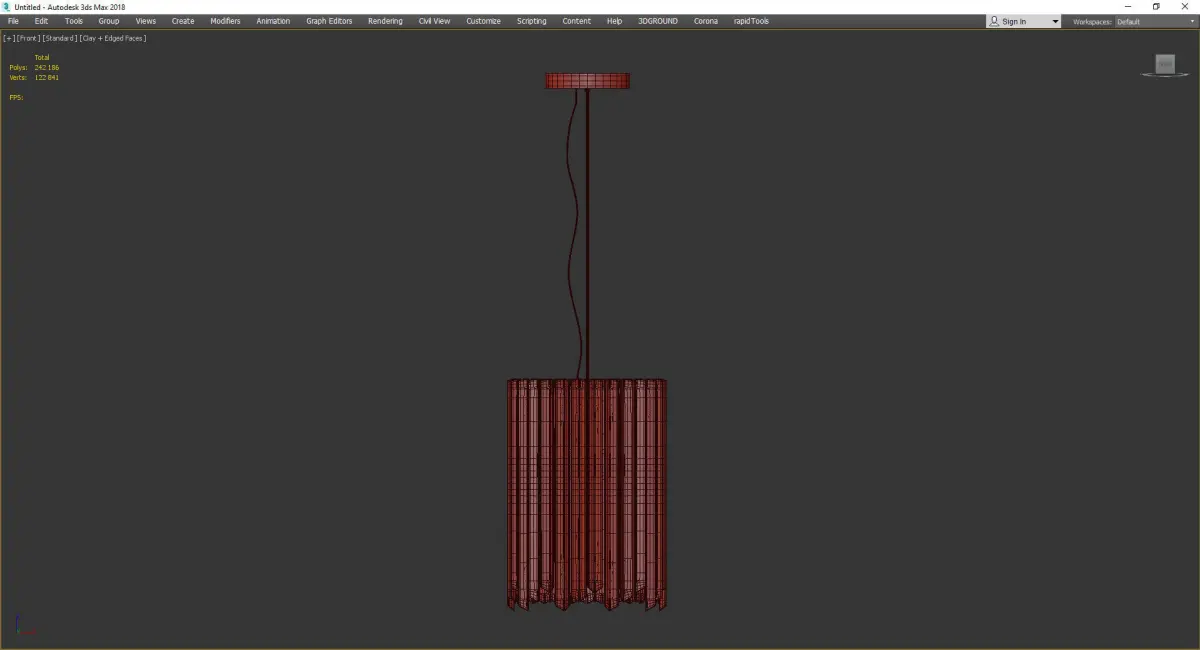The image size is (1200, 650).
Task: Open the Scripting menu
Action: click(x=532, y=21)
